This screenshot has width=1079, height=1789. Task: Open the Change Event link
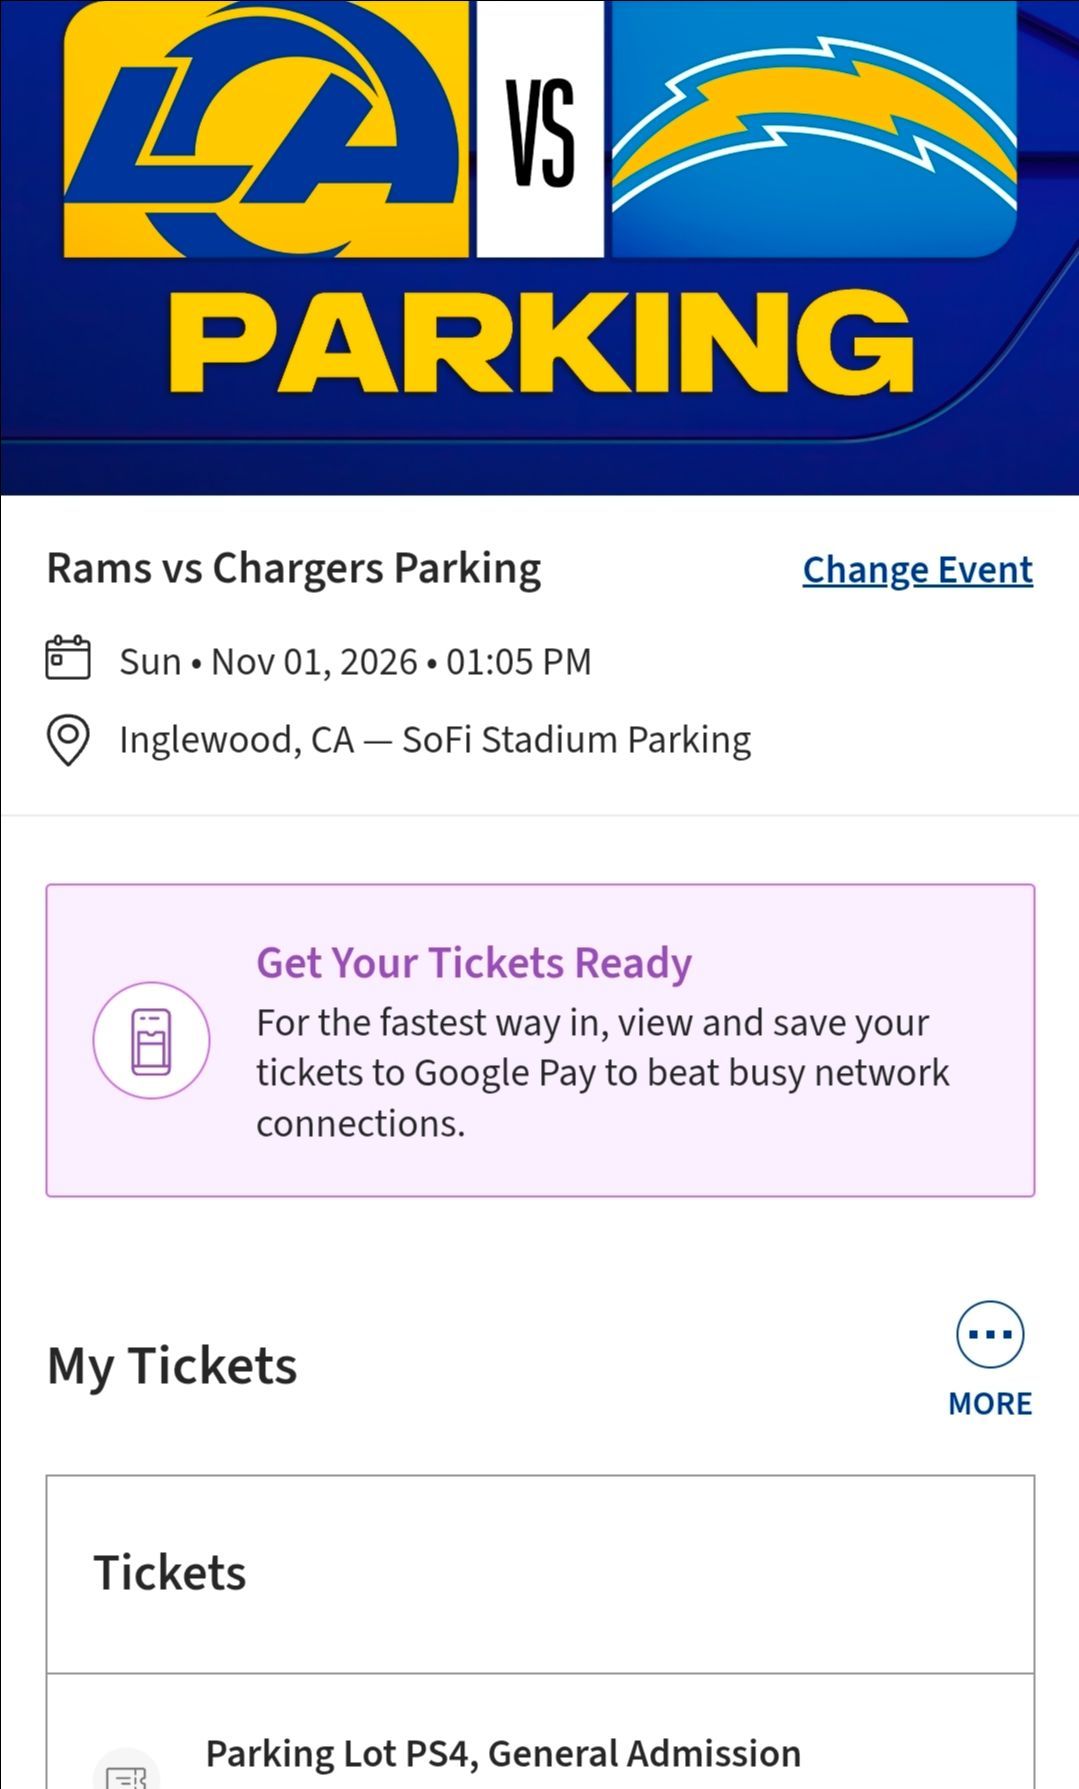coord(917,570)
